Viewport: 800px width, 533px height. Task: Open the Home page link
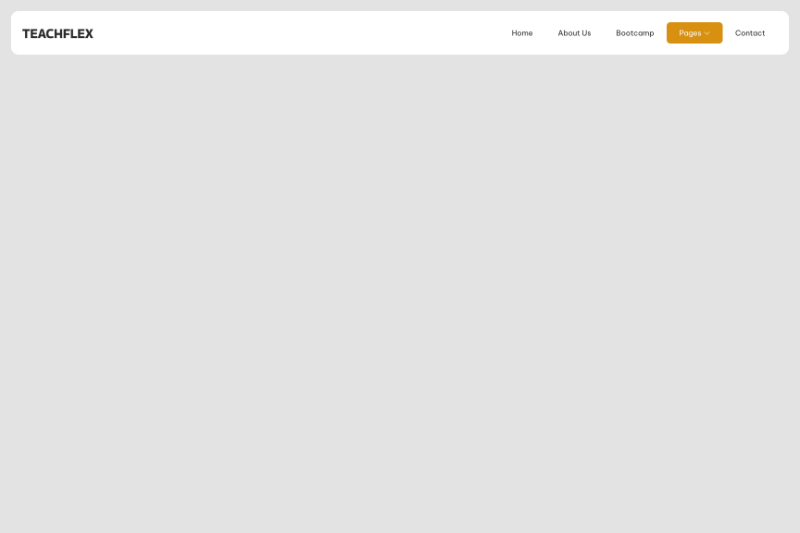click(x=522, y=33)
